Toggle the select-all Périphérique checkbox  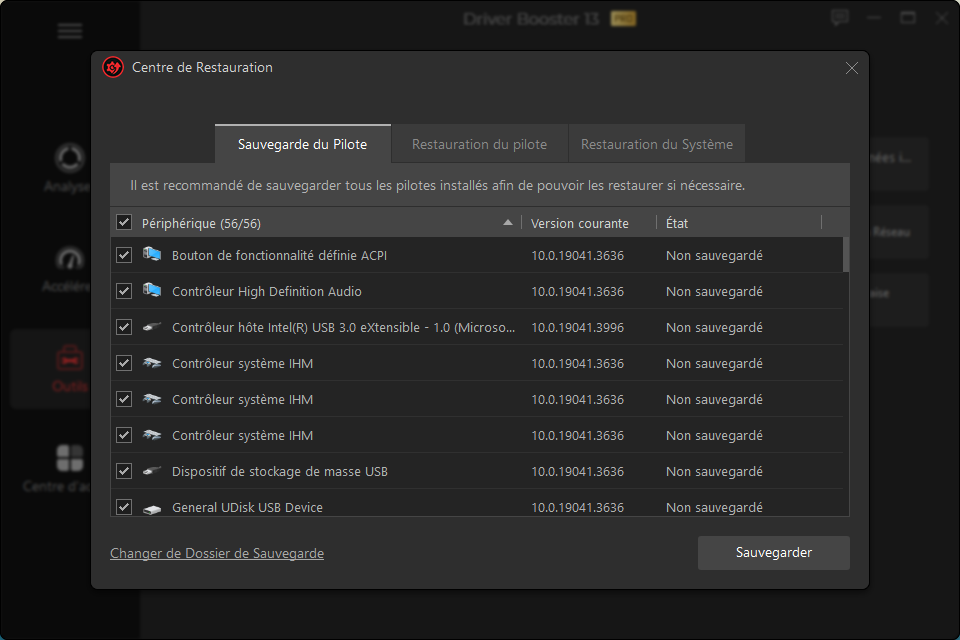coord(124,222)
